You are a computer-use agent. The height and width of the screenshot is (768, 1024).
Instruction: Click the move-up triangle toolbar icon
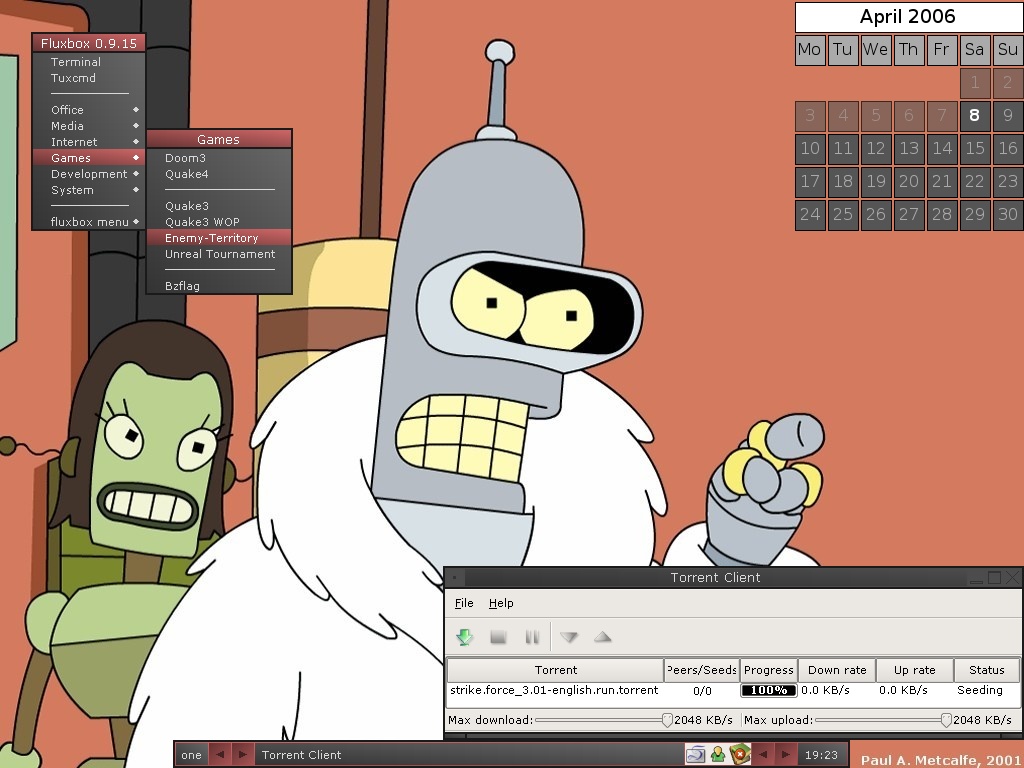pyautogui.click(x=602, y=636)
